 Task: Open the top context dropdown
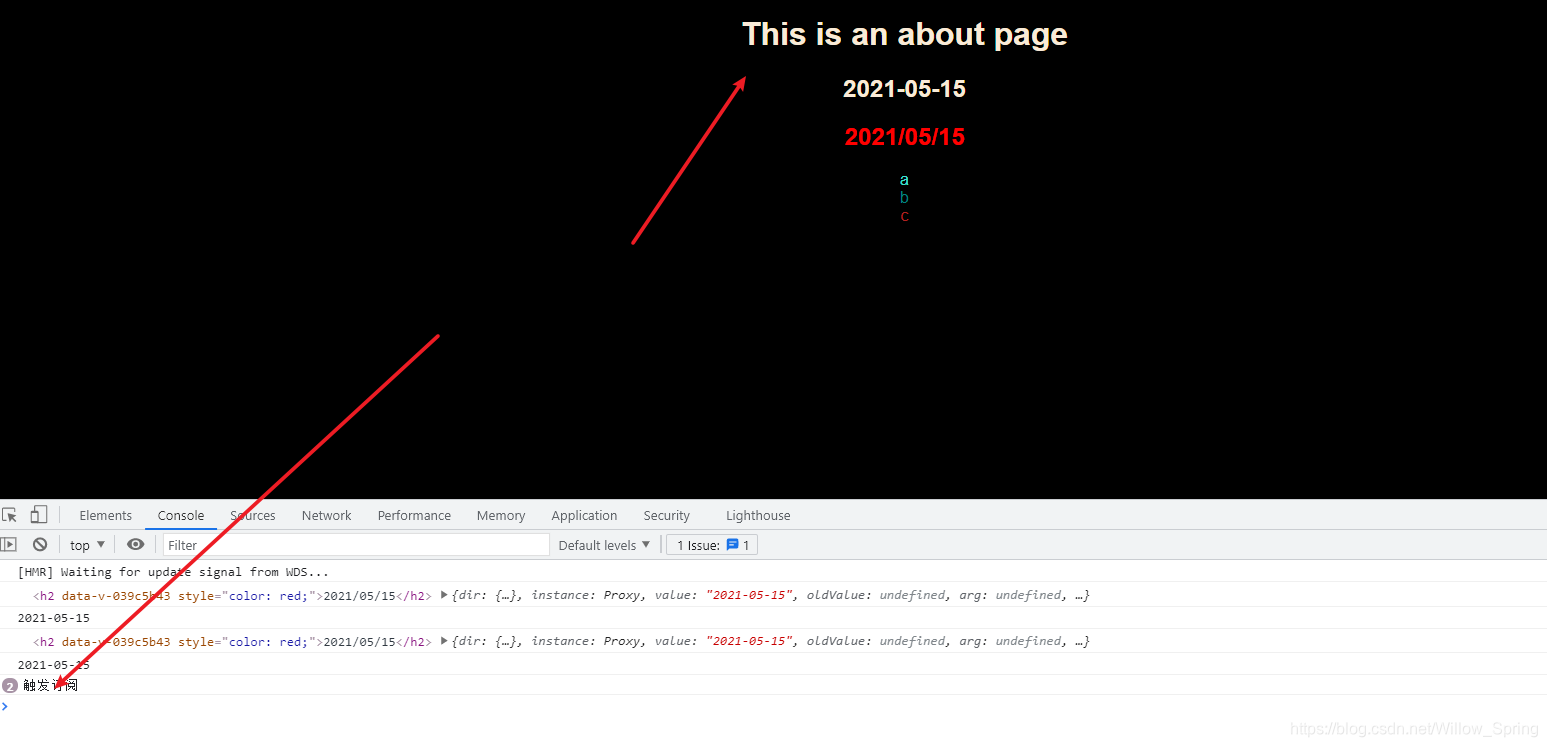click(x=87, y=545)
